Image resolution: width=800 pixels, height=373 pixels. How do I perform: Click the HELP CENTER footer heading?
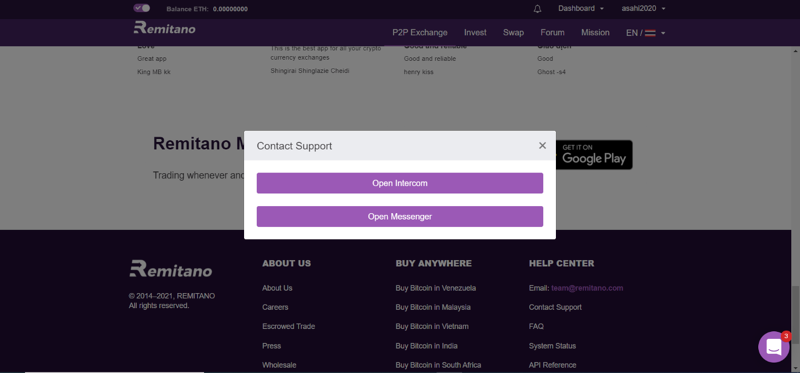[x=561, y=264]
